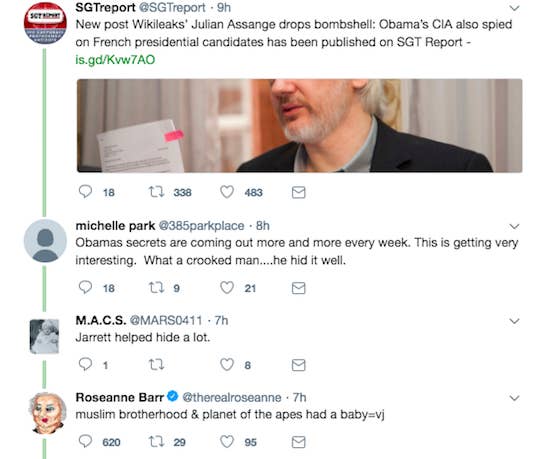Retweet michelle park's tweet

(156, 288)
